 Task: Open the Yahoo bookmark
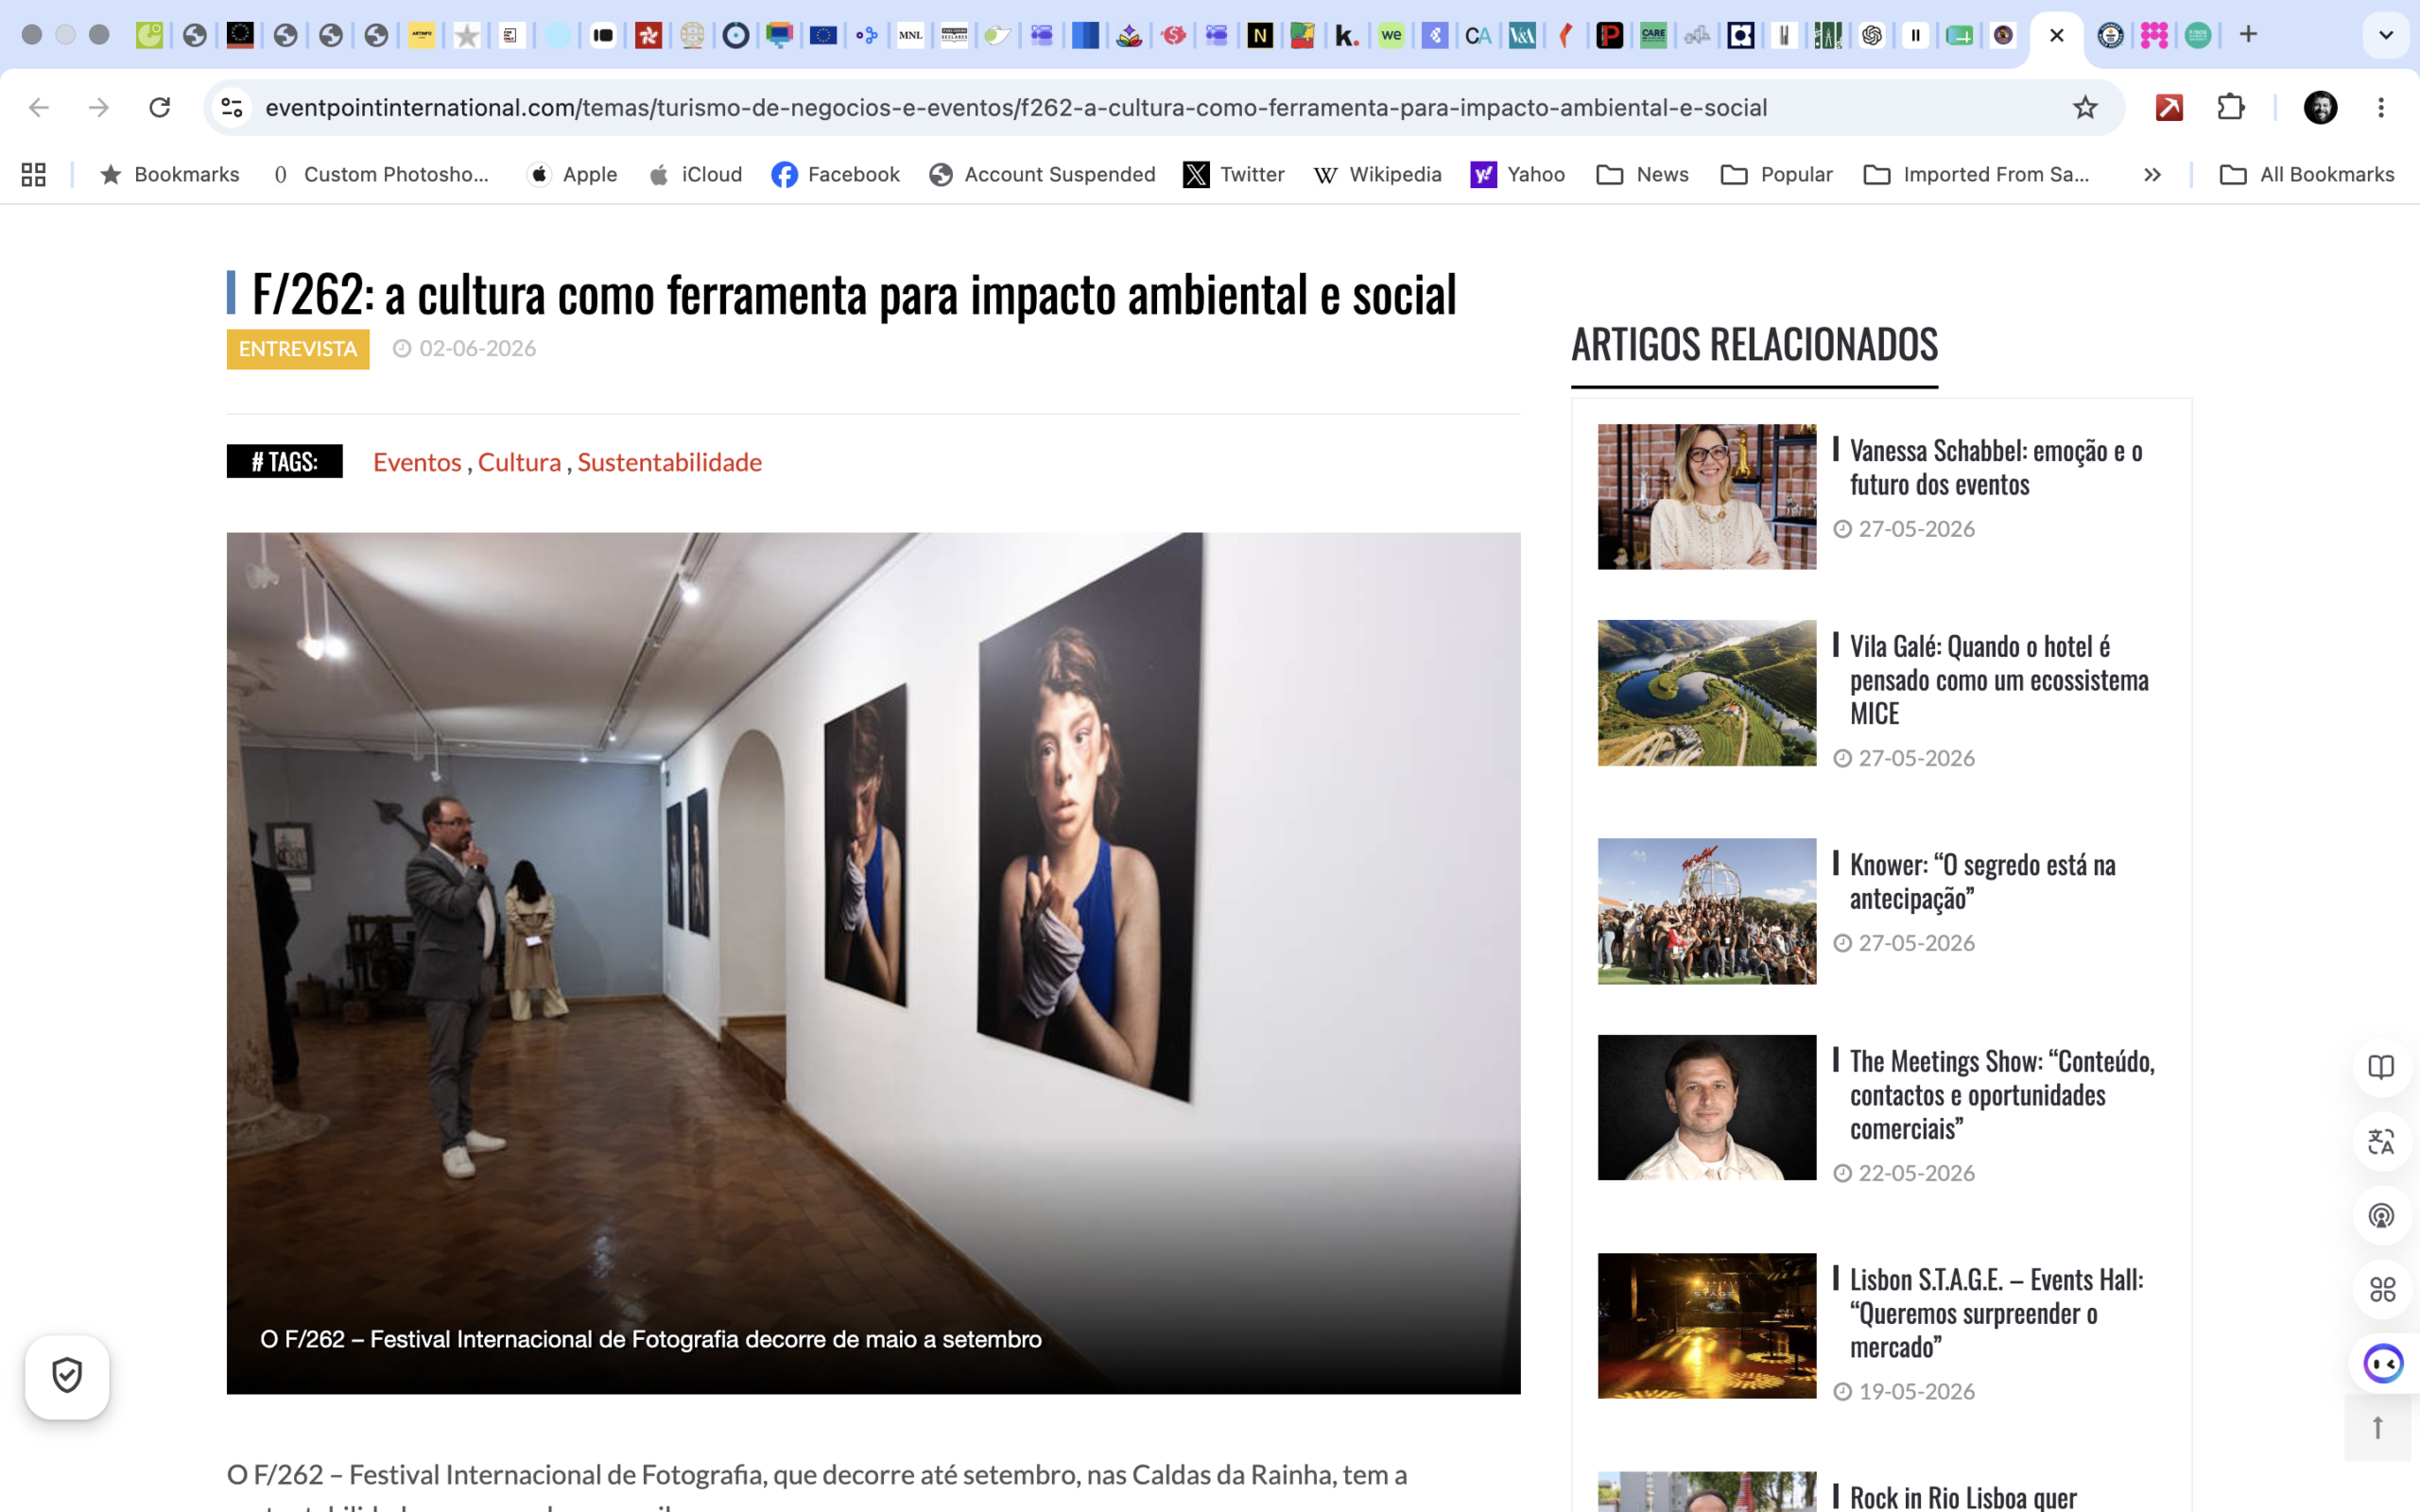point(1518,175)
